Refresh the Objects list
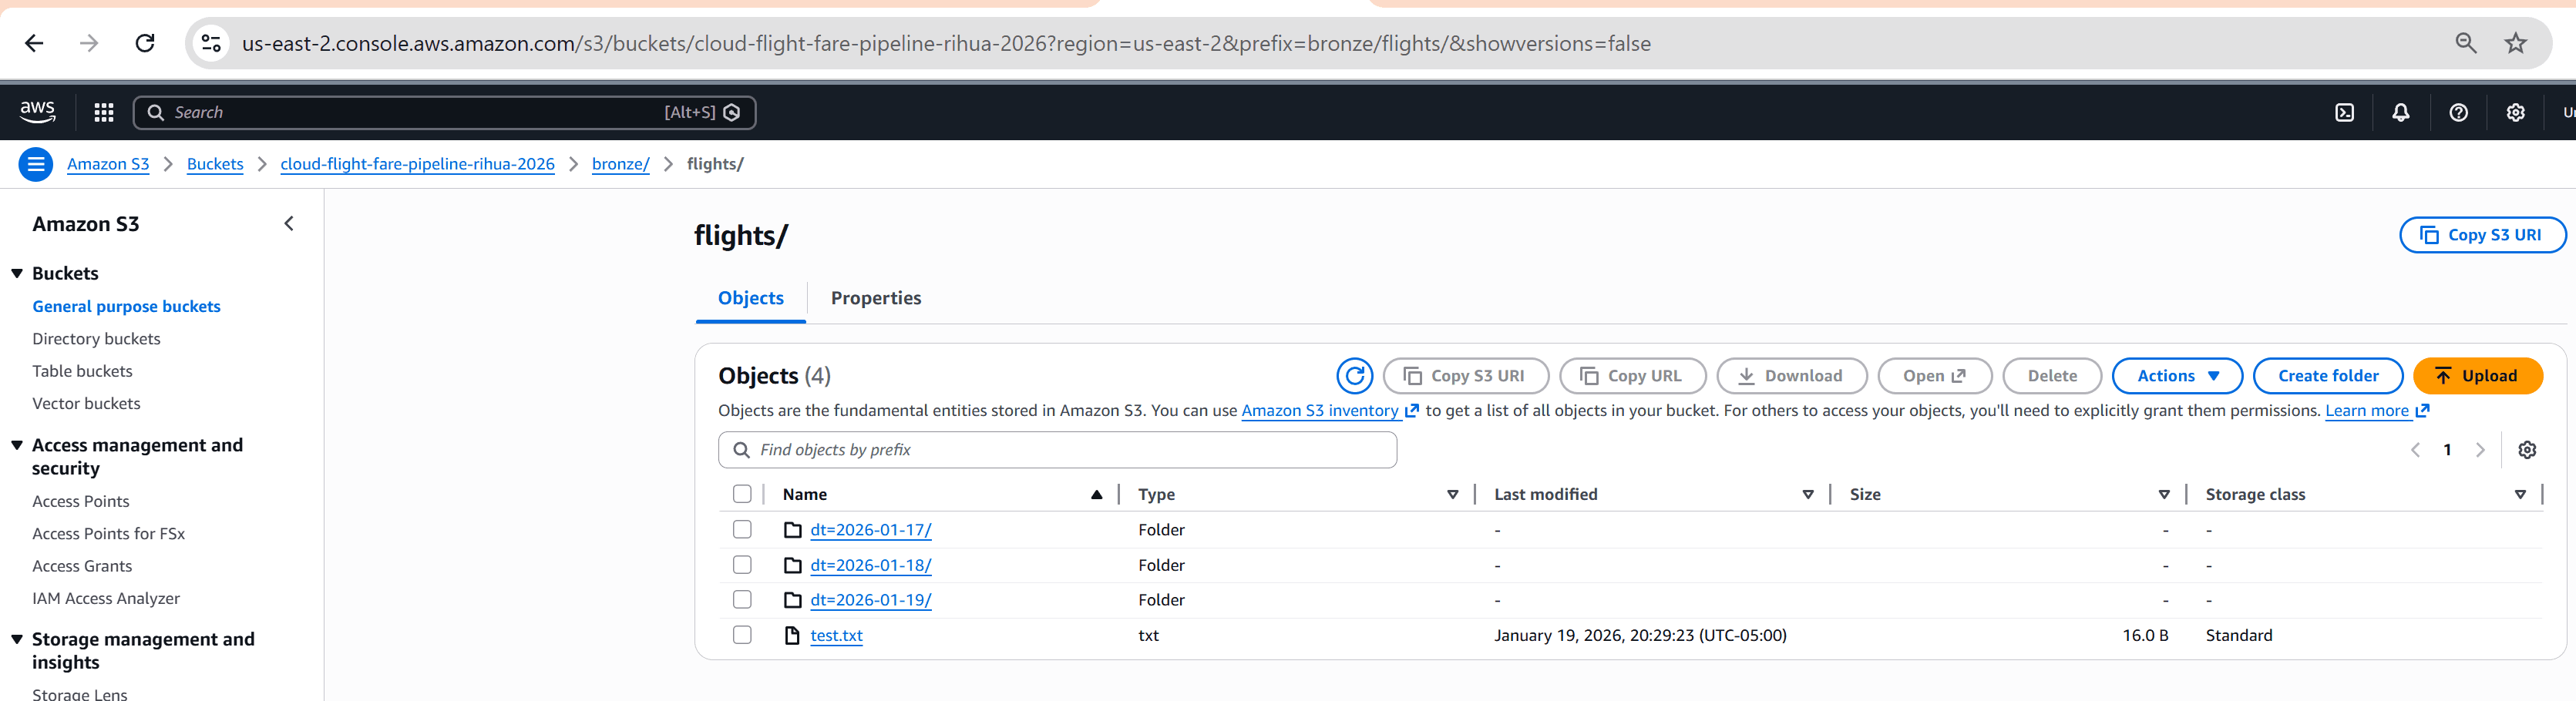The image size is (2576, 701). 1355,377
